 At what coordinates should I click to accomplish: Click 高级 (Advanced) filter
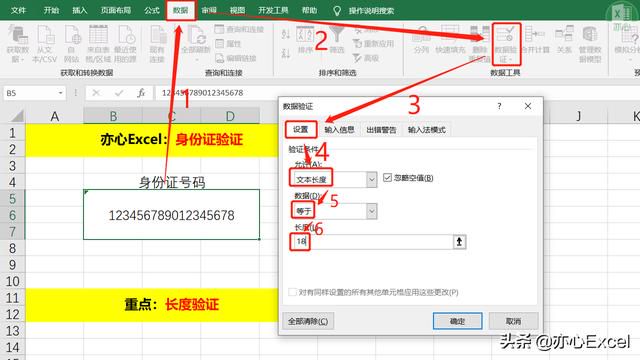[x=366, y=58]
